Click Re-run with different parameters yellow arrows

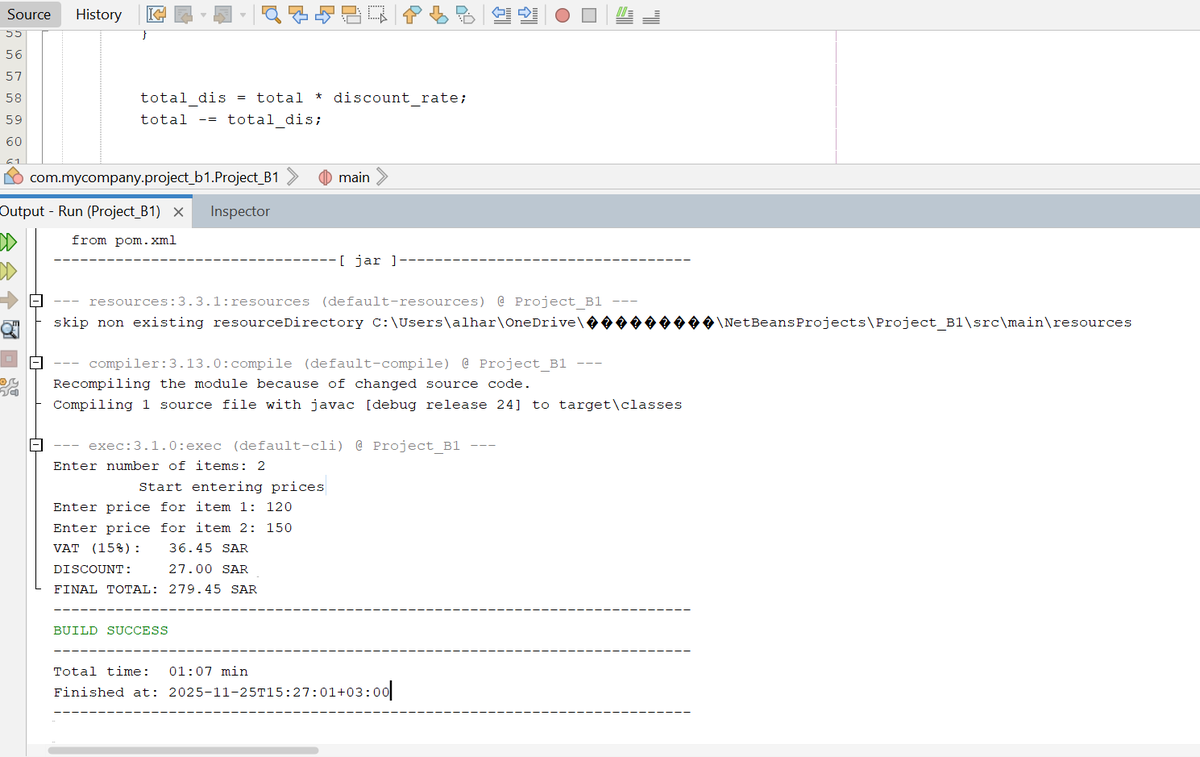(9, 271)
